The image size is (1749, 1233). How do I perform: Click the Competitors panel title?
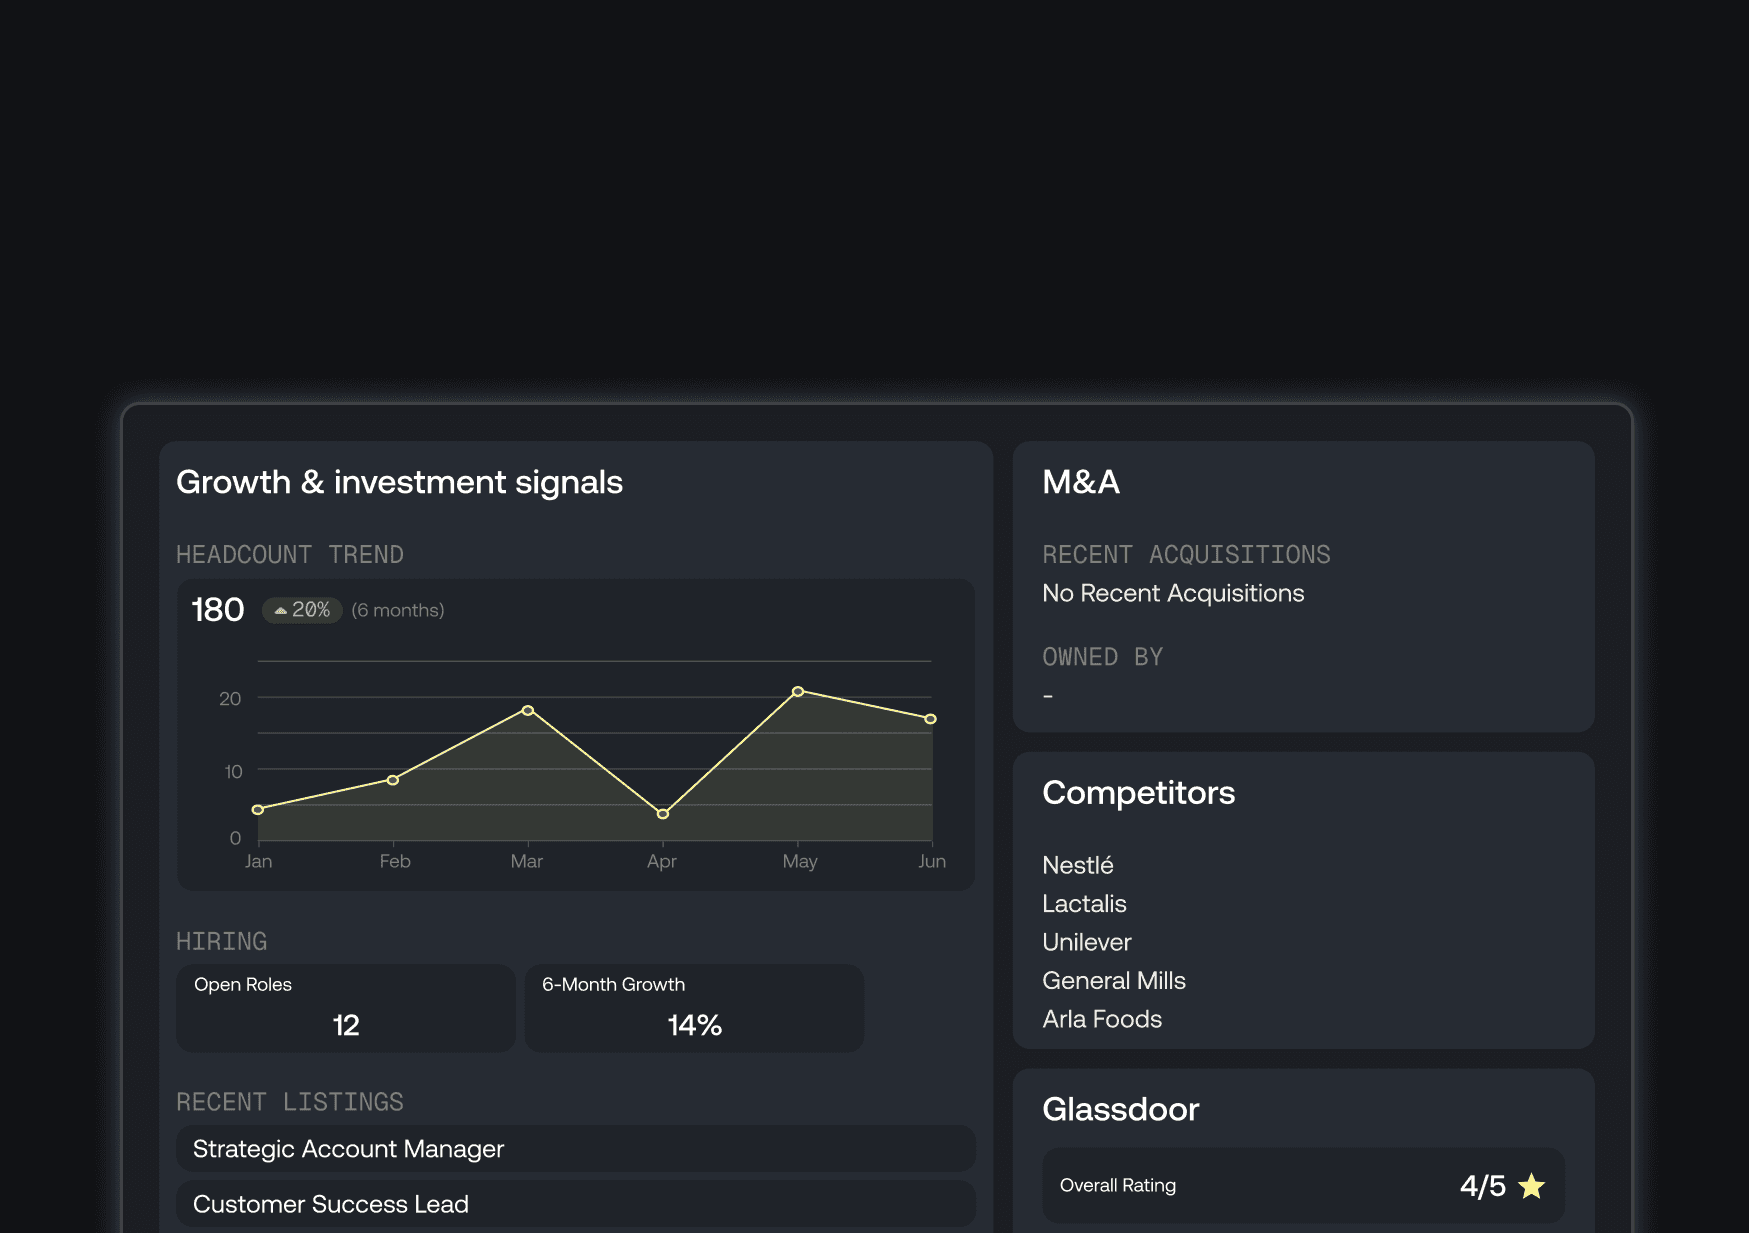click(x=1139, y=793)
